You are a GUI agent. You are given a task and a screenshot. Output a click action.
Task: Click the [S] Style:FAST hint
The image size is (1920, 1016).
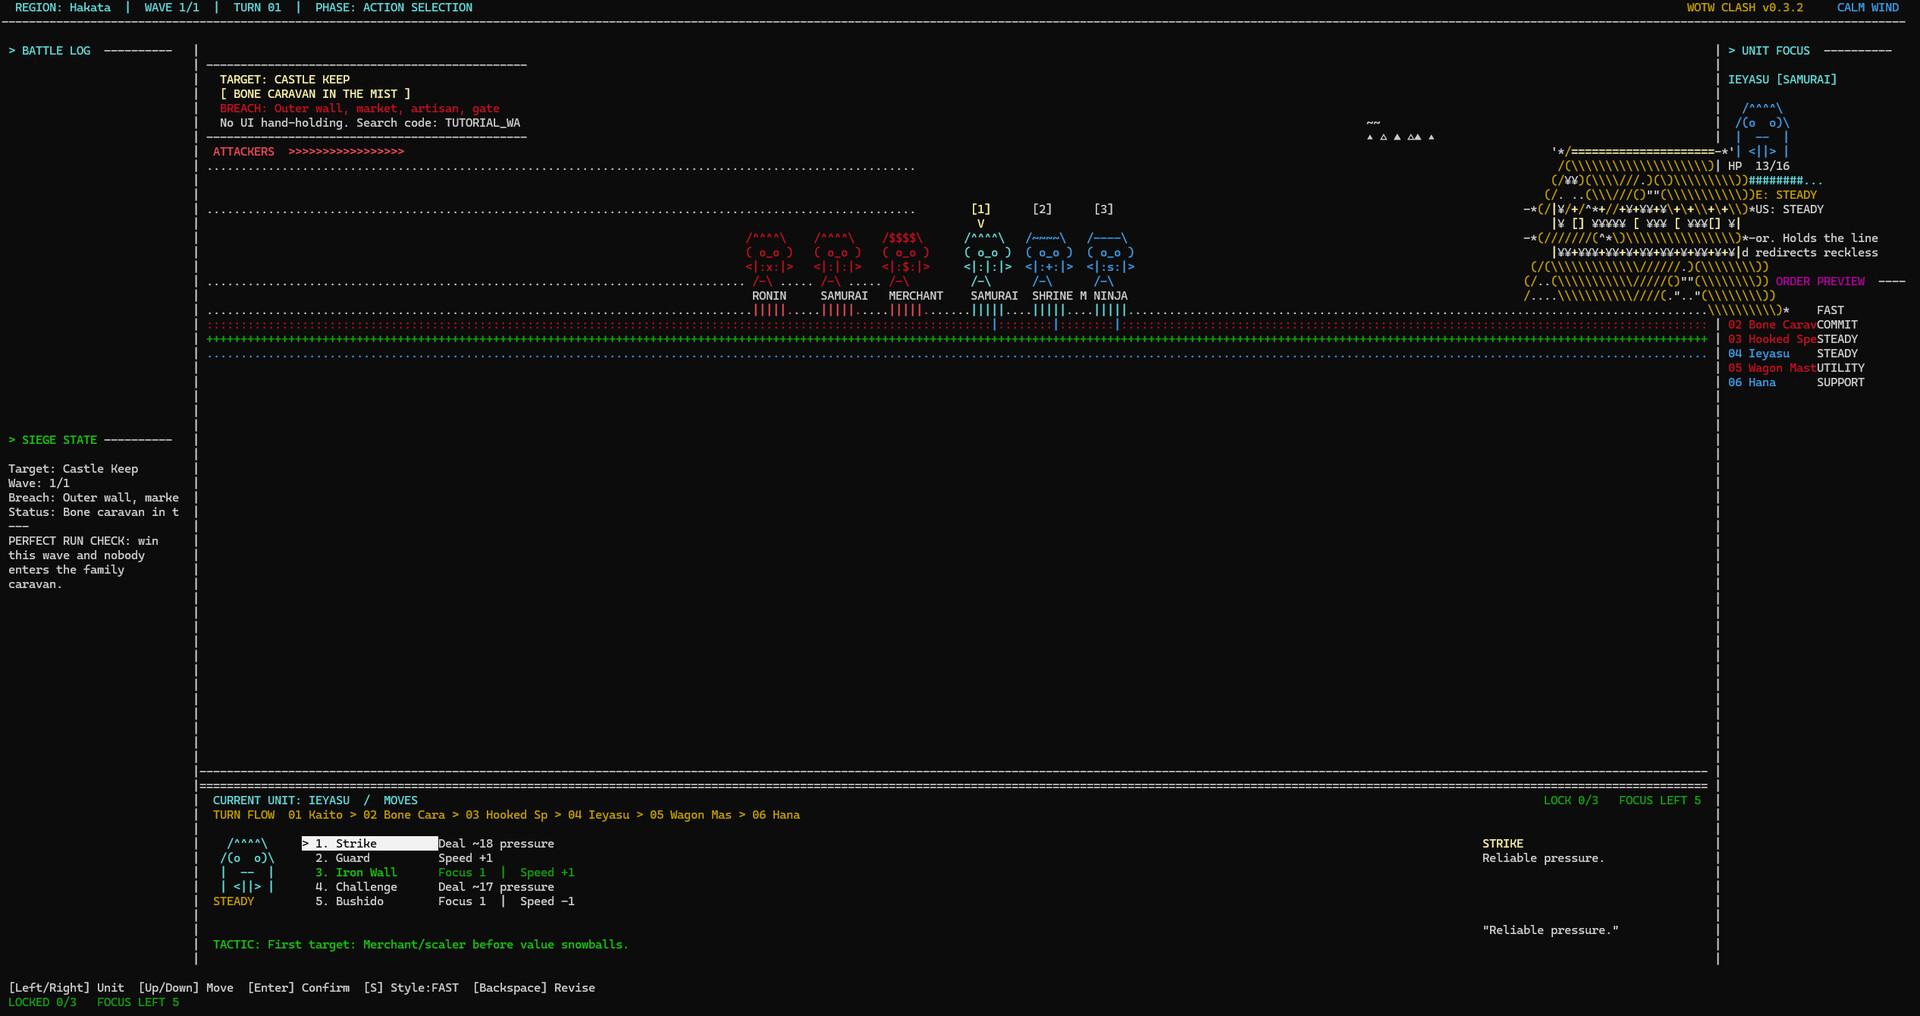411,988
